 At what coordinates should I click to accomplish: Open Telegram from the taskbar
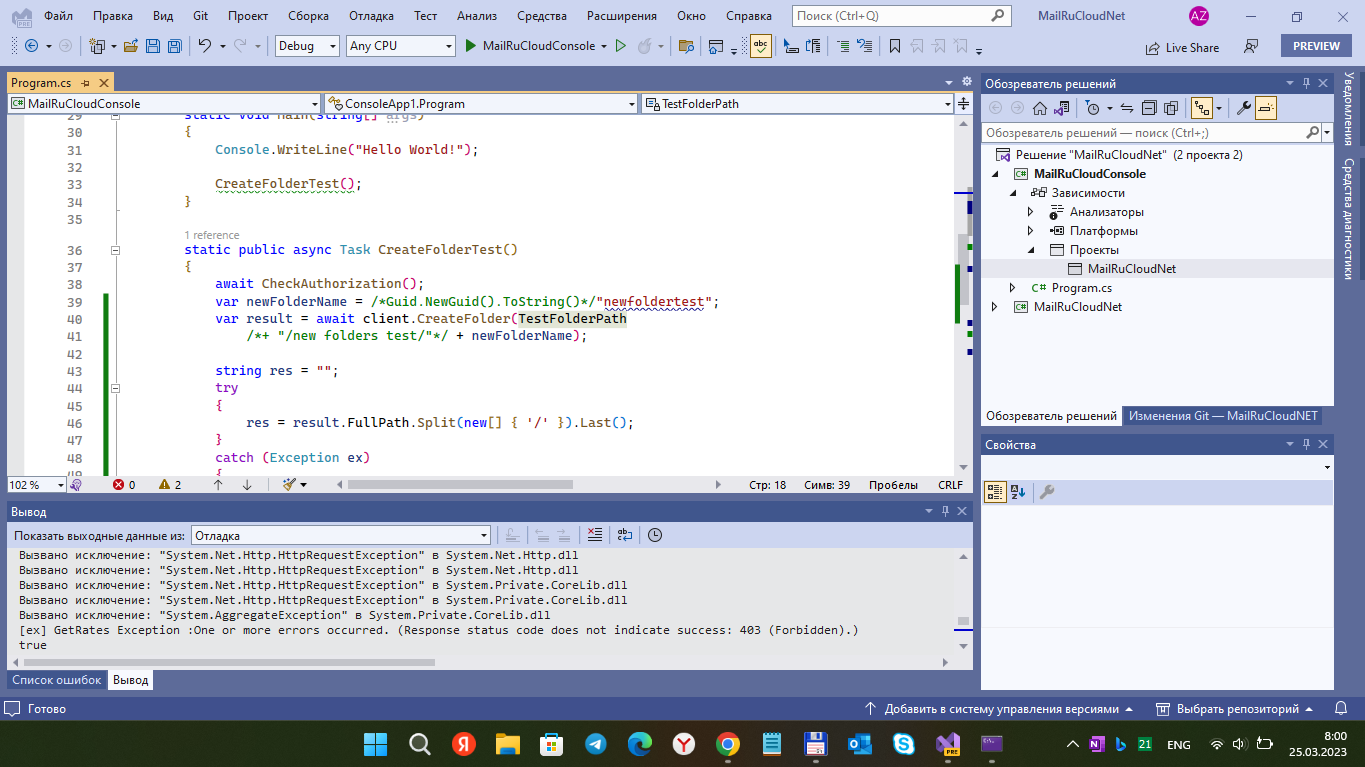[x=596, y=744]
